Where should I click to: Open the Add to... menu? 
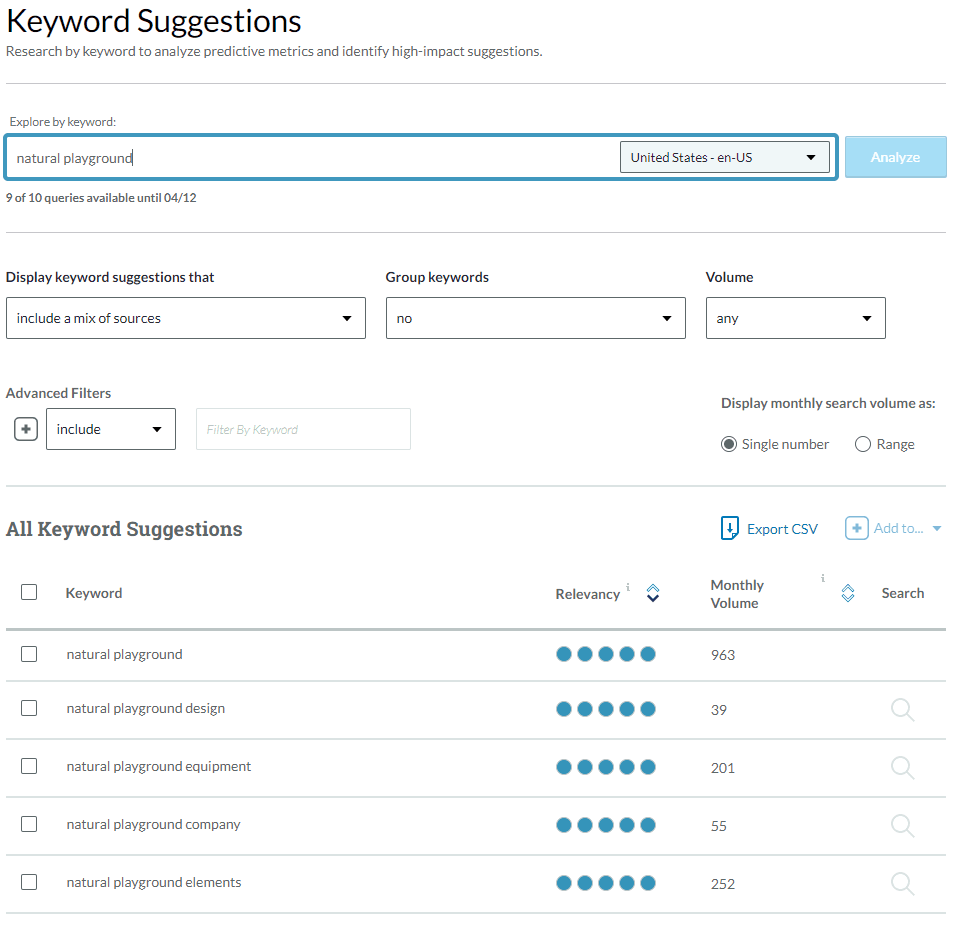tap(893, 528)
